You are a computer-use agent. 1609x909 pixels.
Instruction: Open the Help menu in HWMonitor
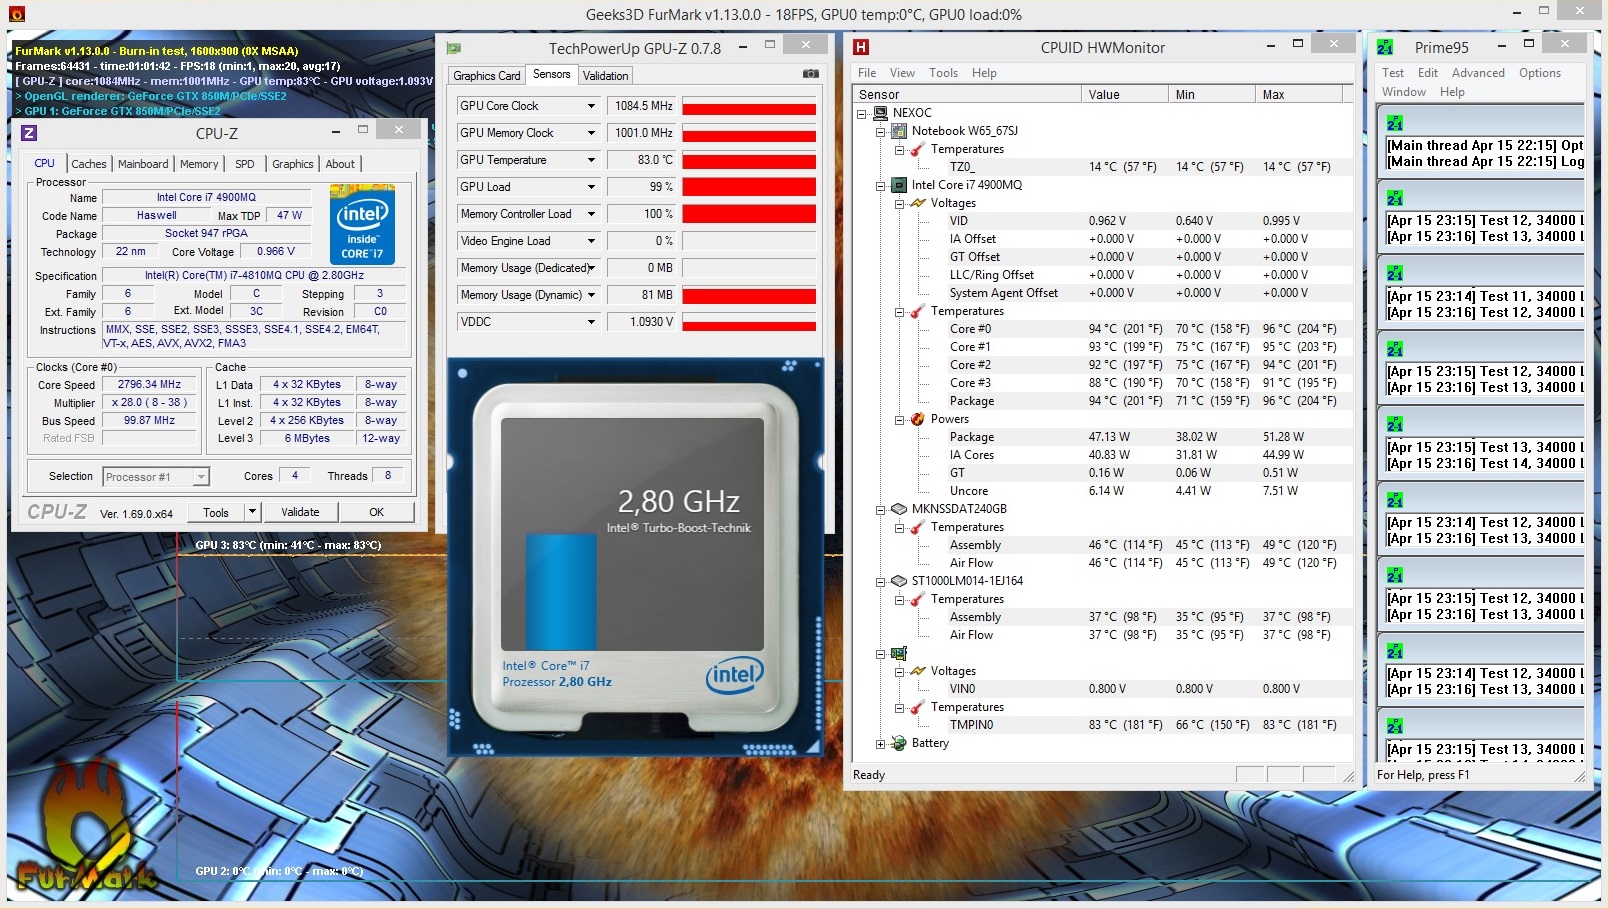pos(984,73)
